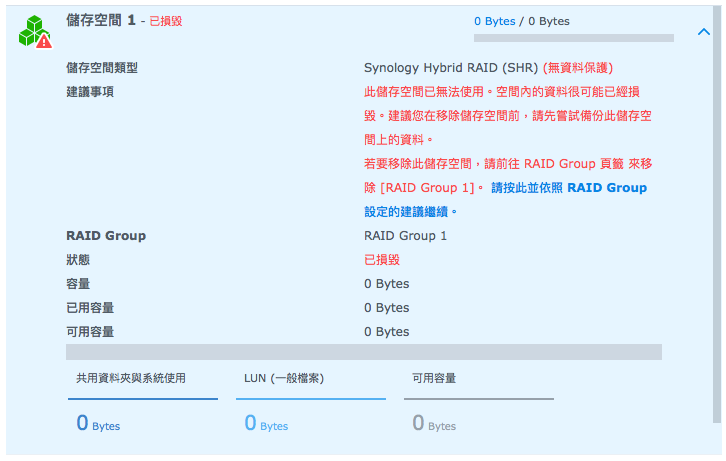726x461 pixels.
Task: Click the 0 Bytes value under LUN (一般檔案)
Action: (266, 423)
